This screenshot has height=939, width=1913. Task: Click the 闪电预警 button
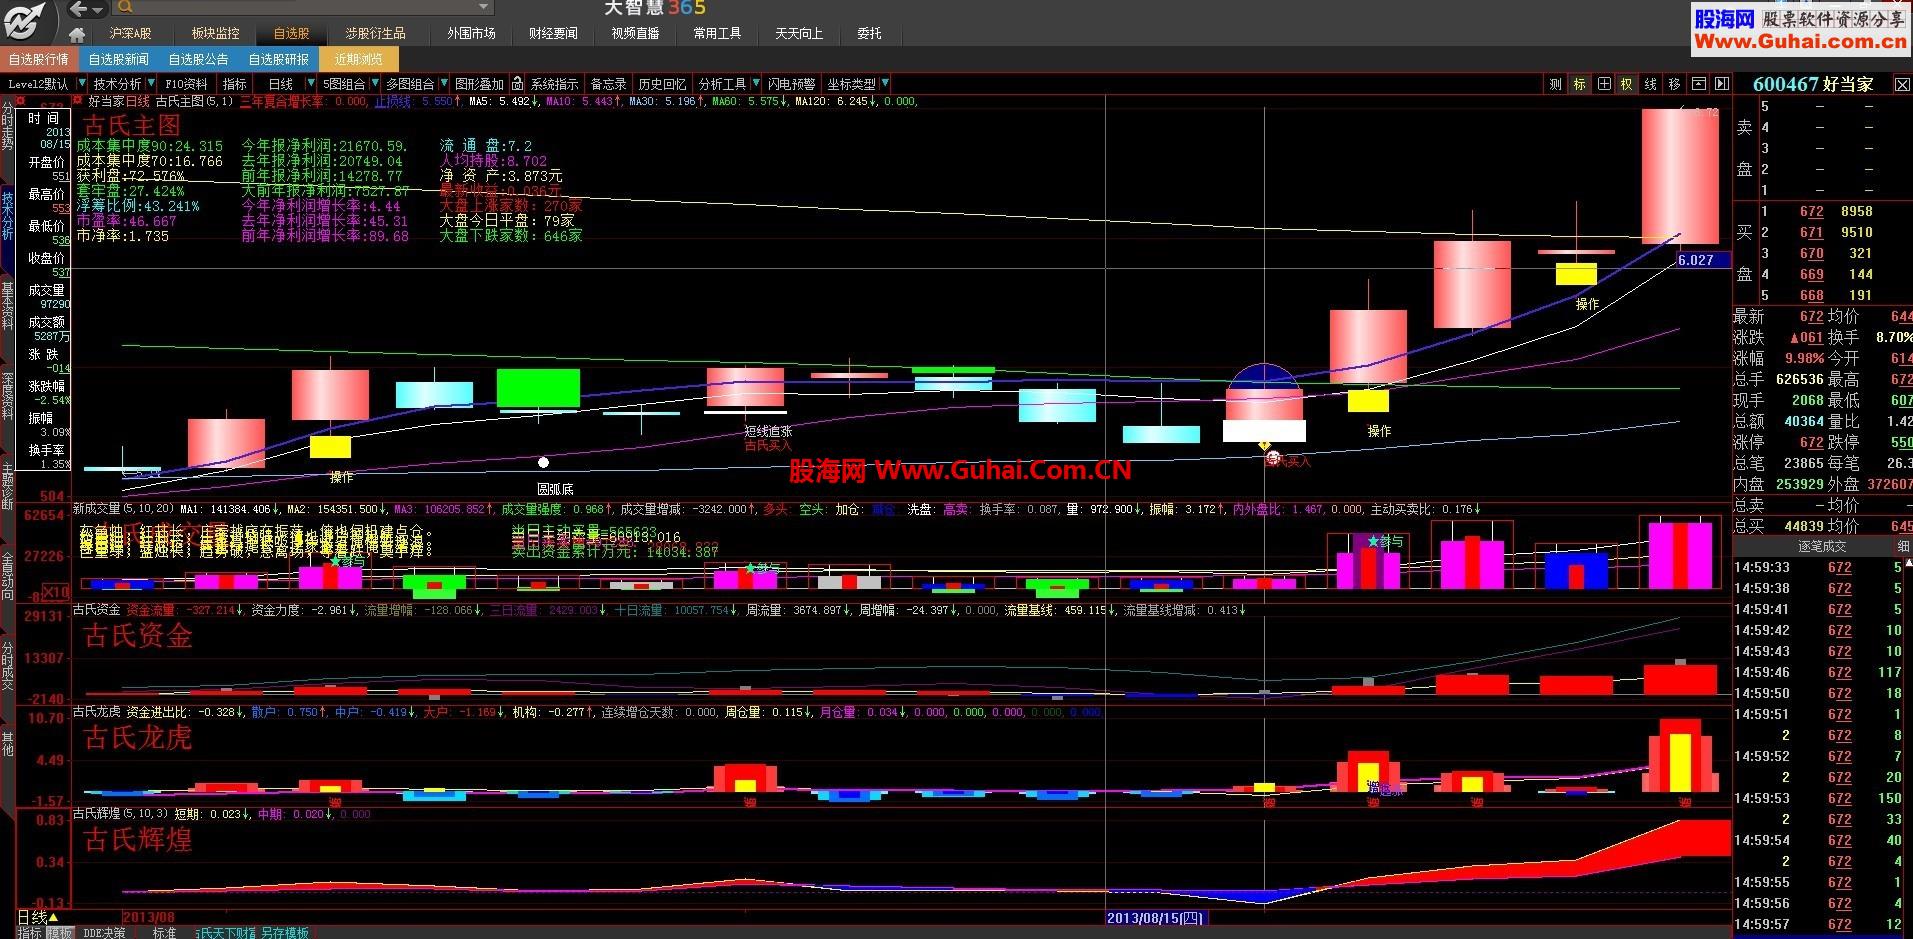click(791, 84)
